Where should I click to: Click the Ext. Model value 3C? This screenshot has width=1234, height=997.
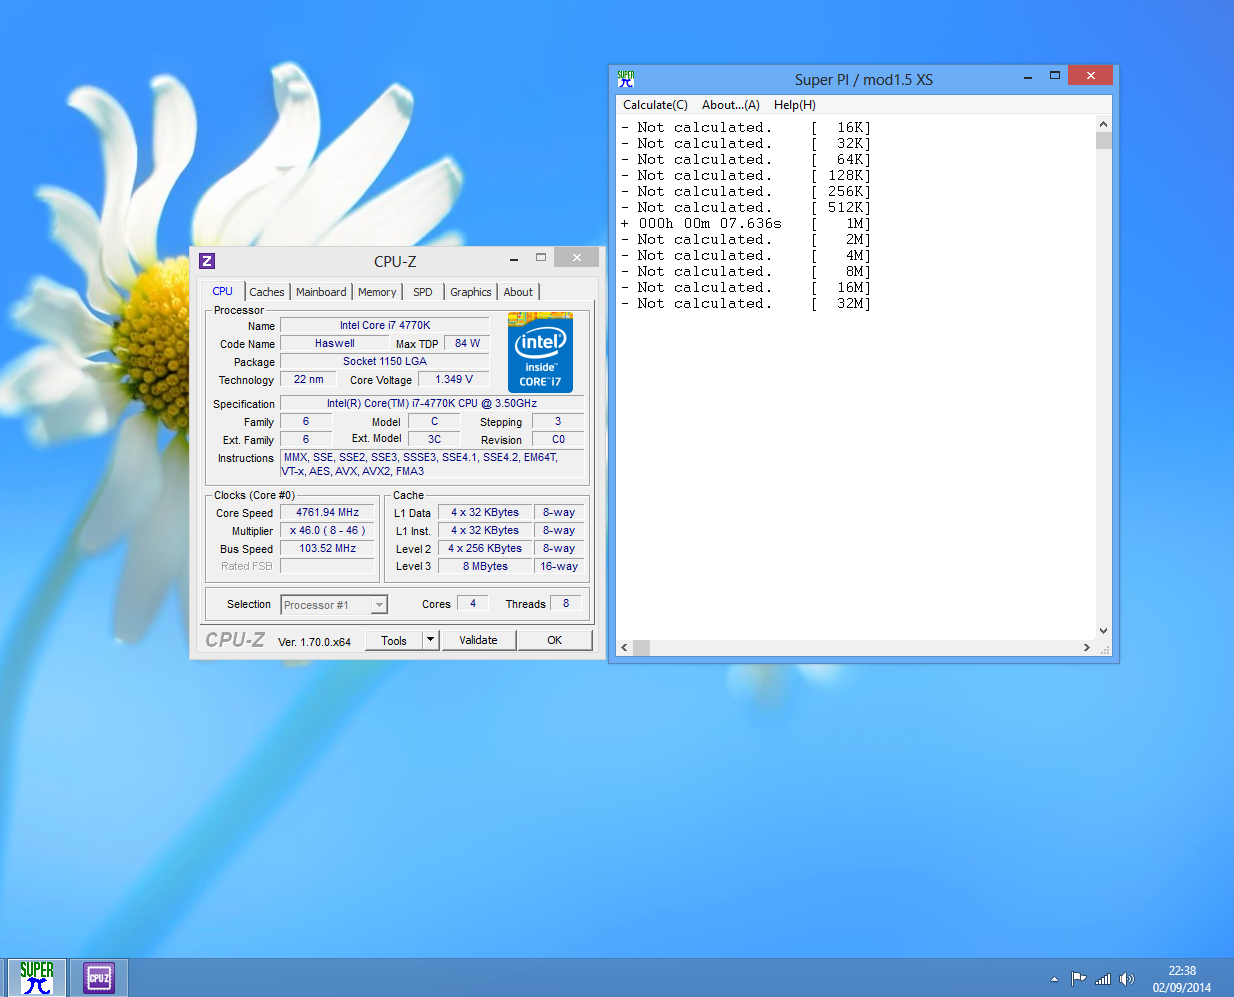434,439
